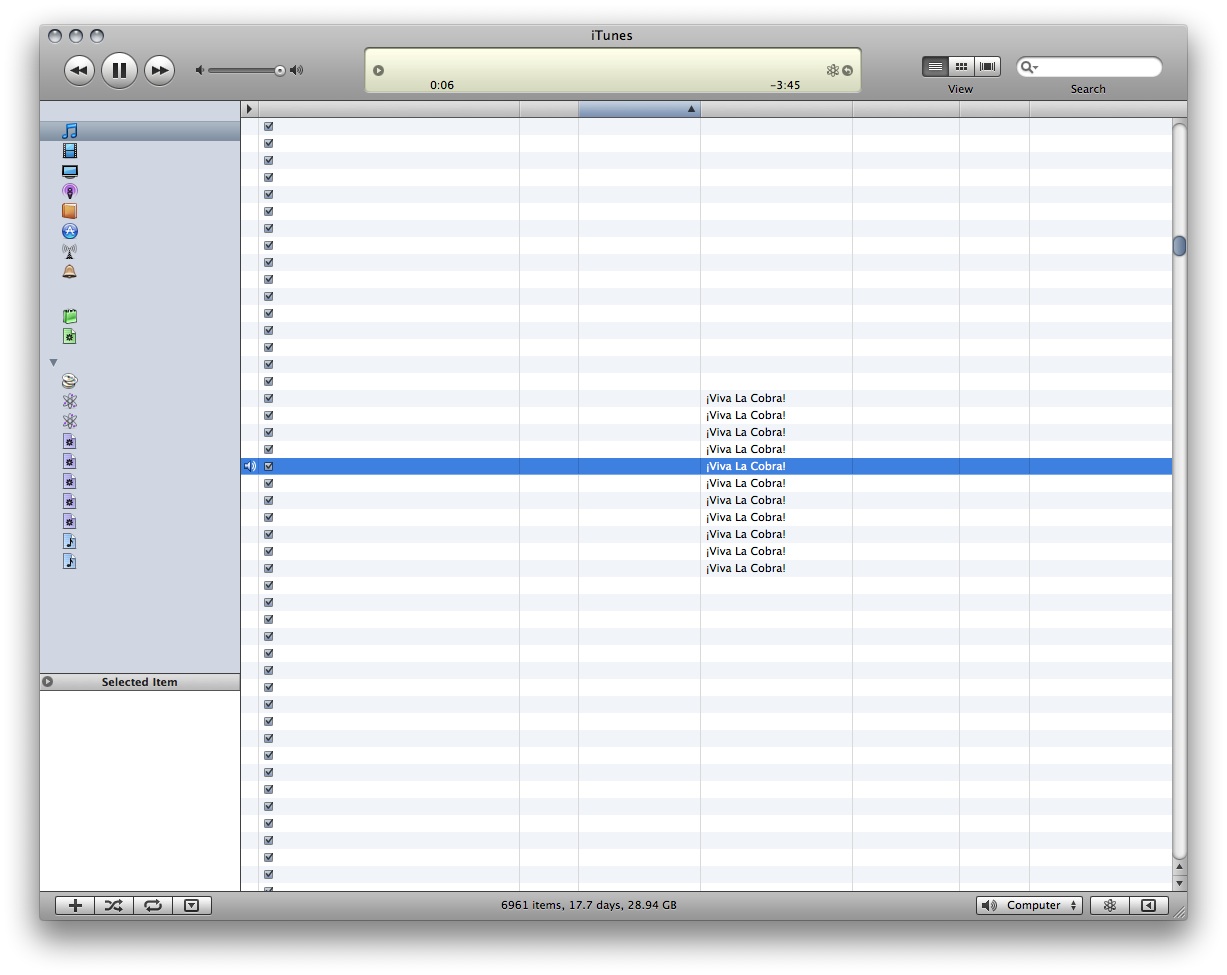The height and width of the screenshot is (975, 1227).
Task: Select the highlighted "¡Viva La Cobra!" album cell
Action: (776, 466)
